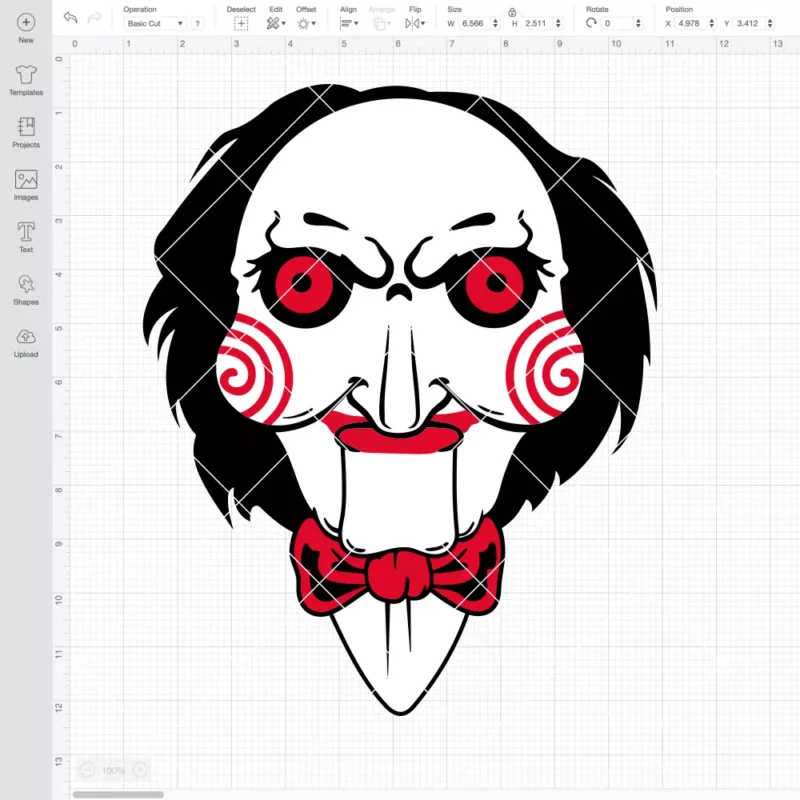Screen dimensions: 800x800
Task: Open the Projects panel
Action: (26, 133)
